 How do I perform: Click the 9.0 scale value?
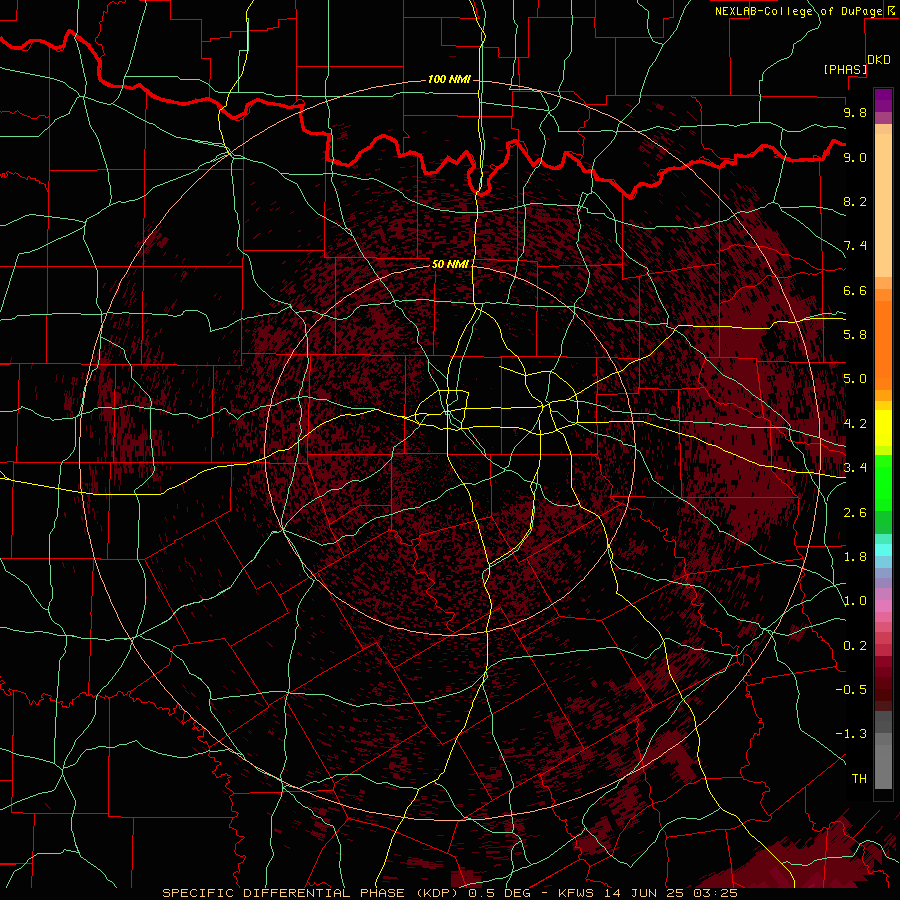click(855, 157)
